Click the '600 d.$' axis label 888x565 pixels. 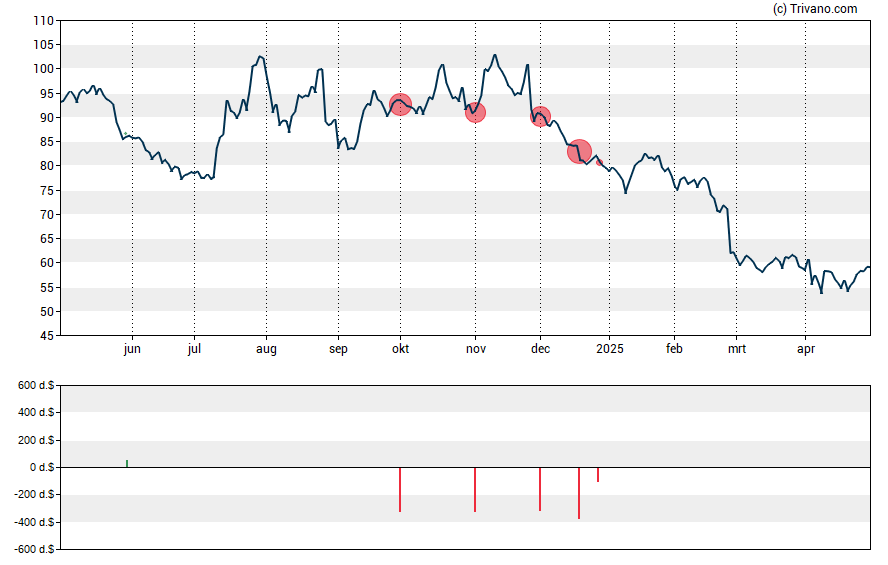point(36,386)
